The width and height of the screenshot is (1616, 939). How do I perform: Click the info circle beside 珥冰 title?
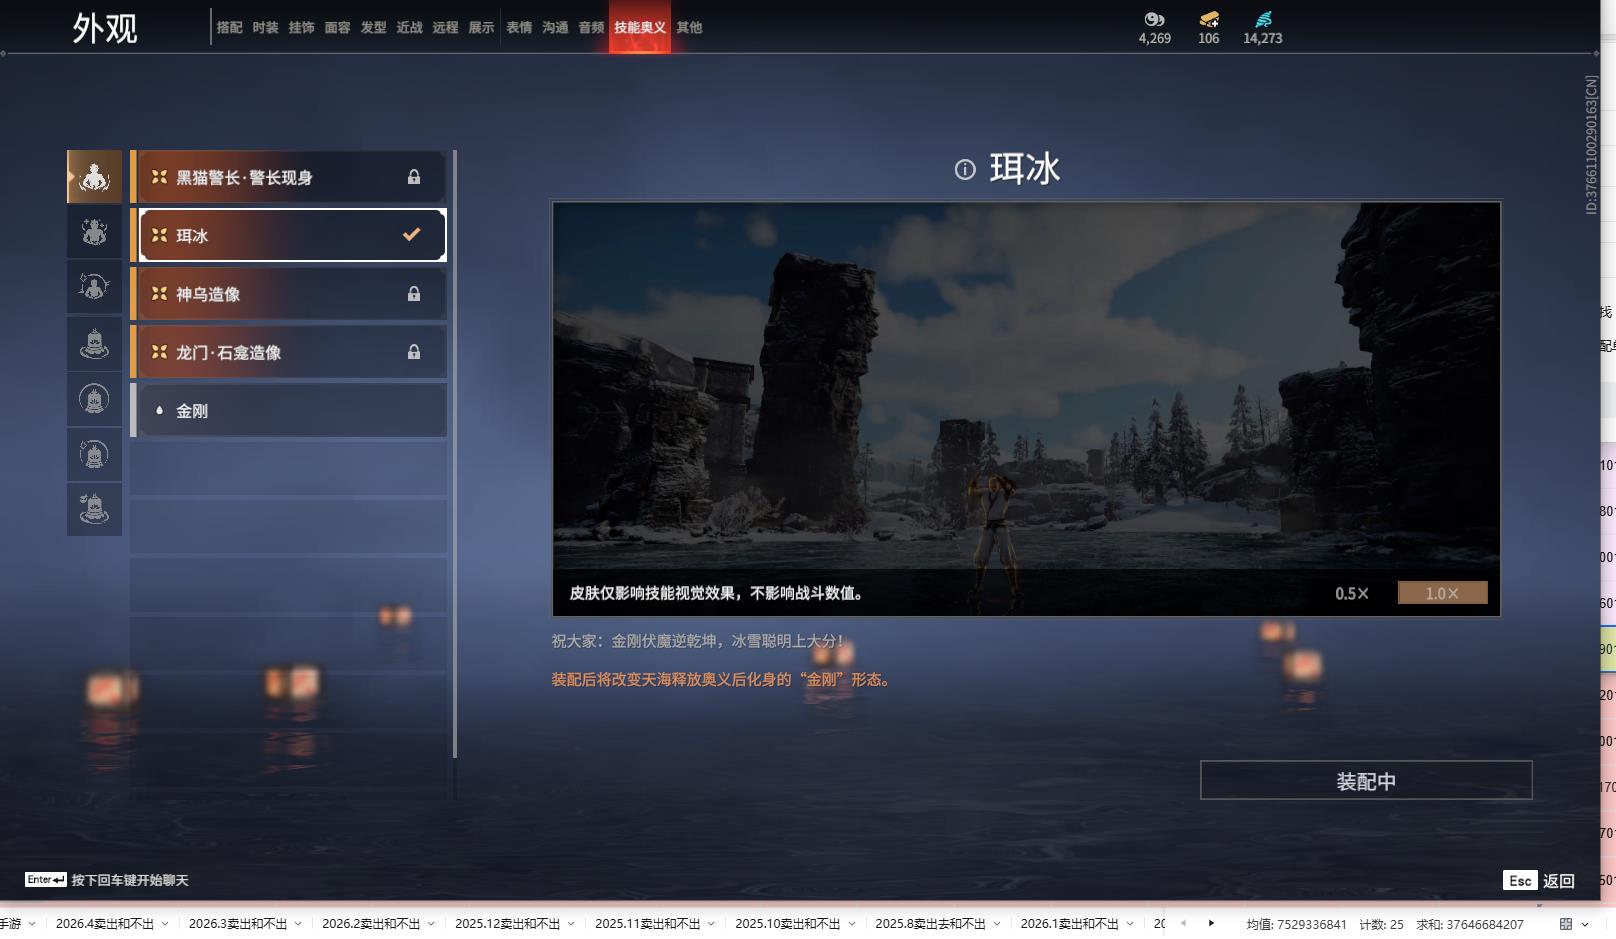point(963,169)
